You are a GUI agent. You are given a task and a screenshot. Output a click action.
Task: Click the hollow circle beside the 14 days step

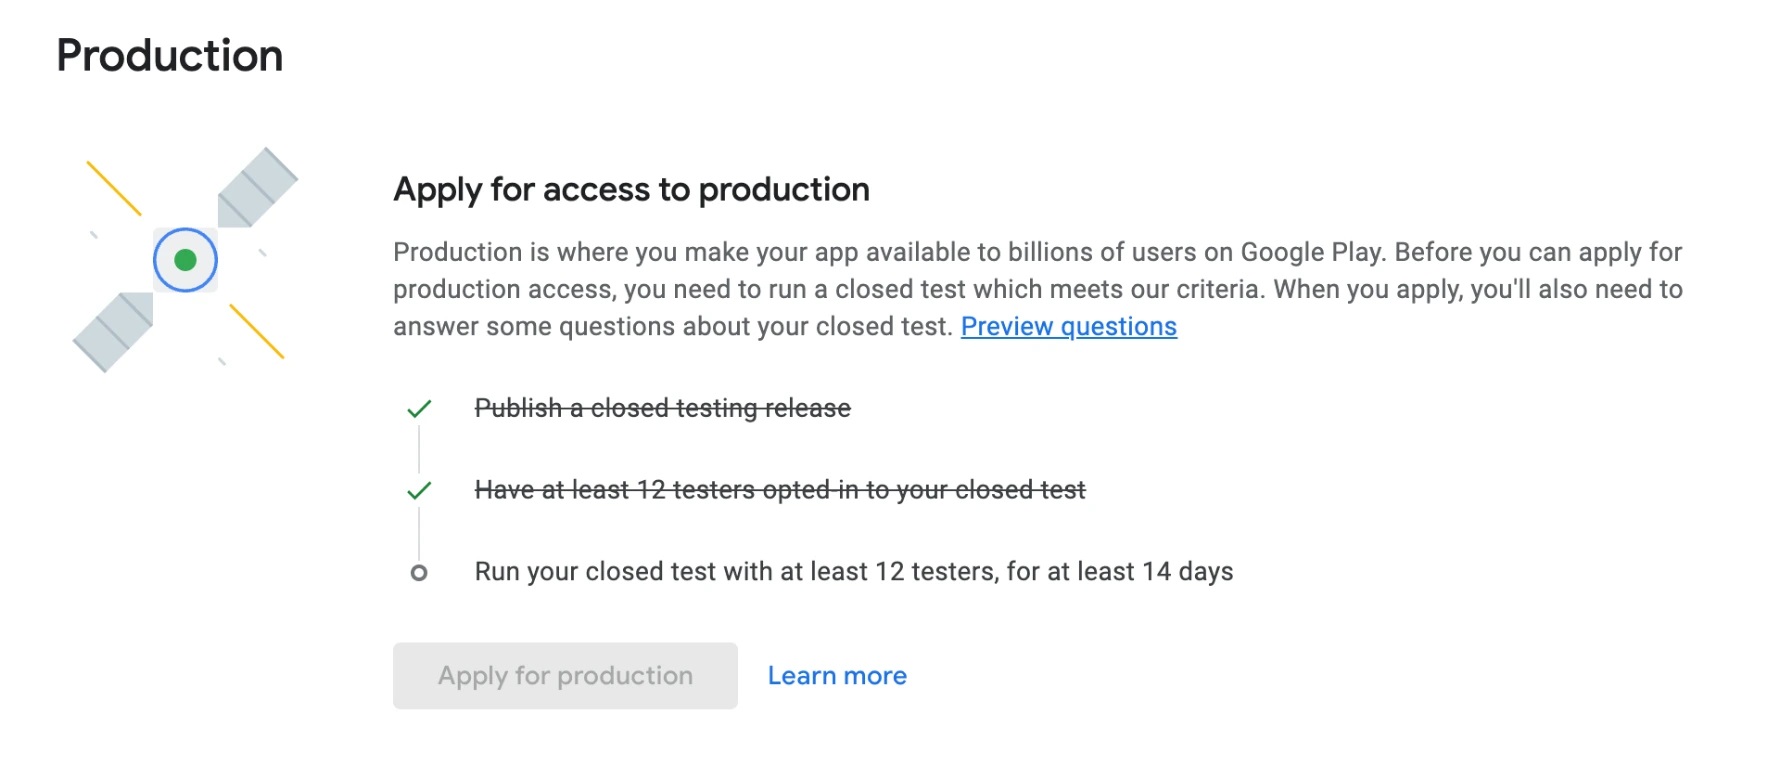[x=419, y=573]
